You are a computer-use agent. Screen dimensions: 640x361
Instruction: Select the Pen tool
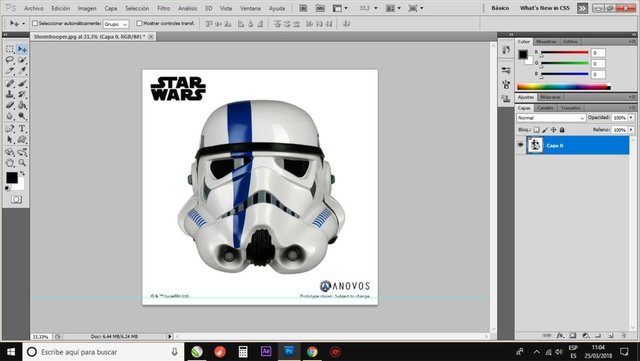10,129
